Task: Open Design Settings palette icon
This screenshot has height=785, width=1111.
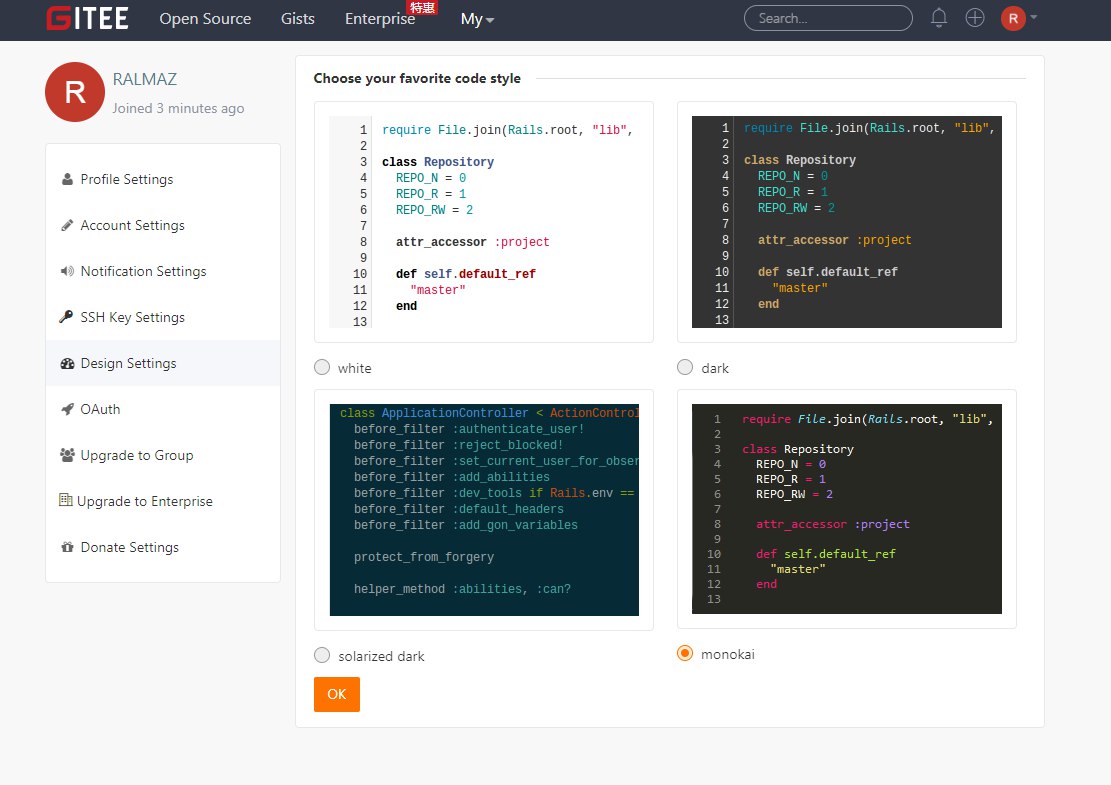Action: click(x=67, y=363)
